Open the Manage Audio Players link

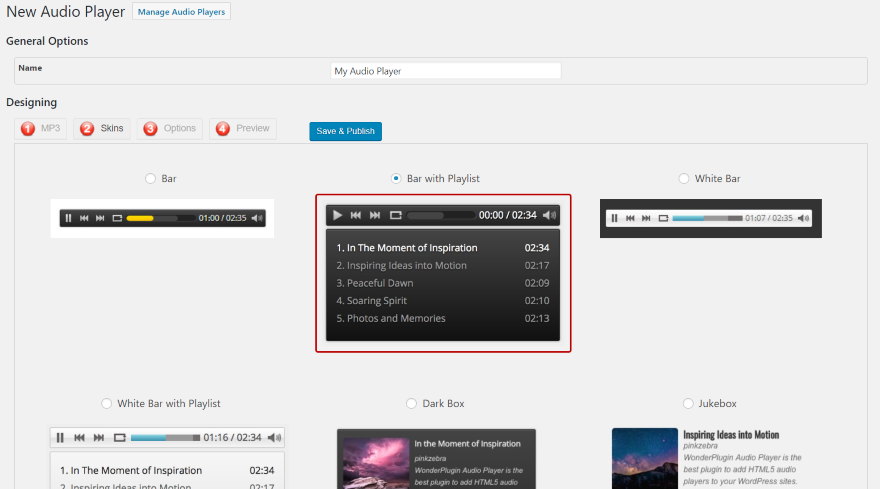tap(181, 12)
